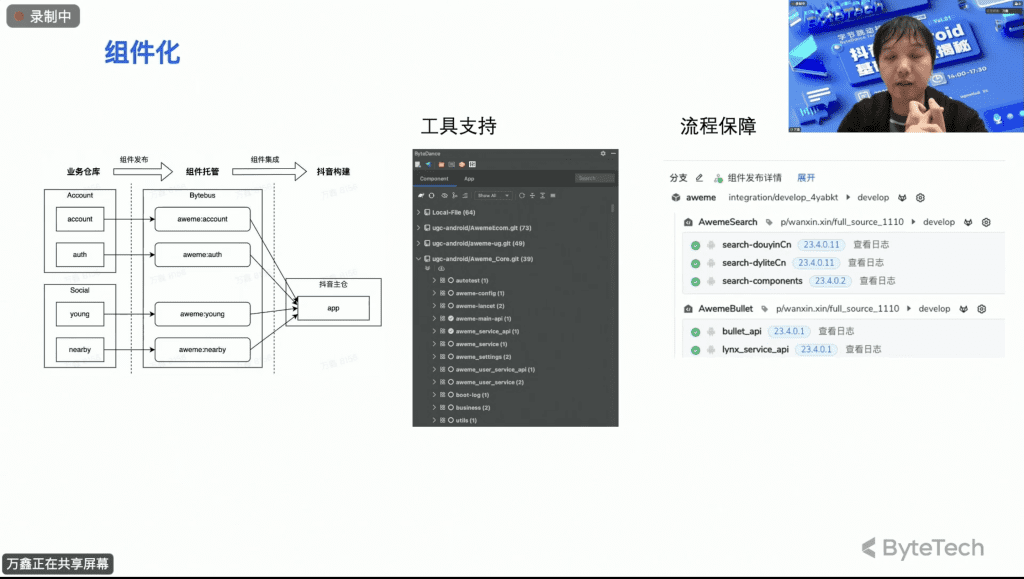
Task: Open 查看日志 for search-douyinCn
Action: [871, 245]
